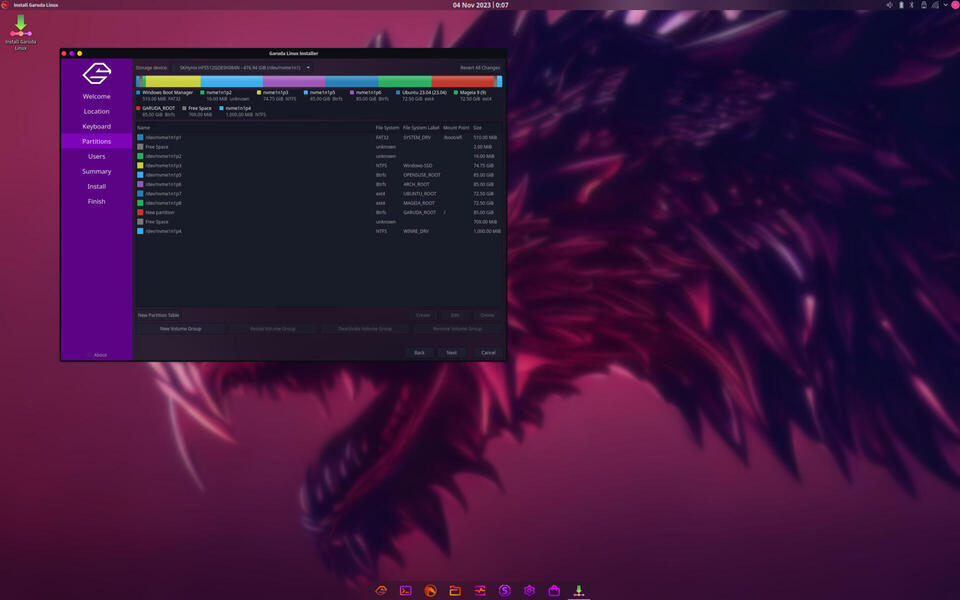Open the file manager from the dock
This screenshot has width=960, height=600.
point(455,590)
